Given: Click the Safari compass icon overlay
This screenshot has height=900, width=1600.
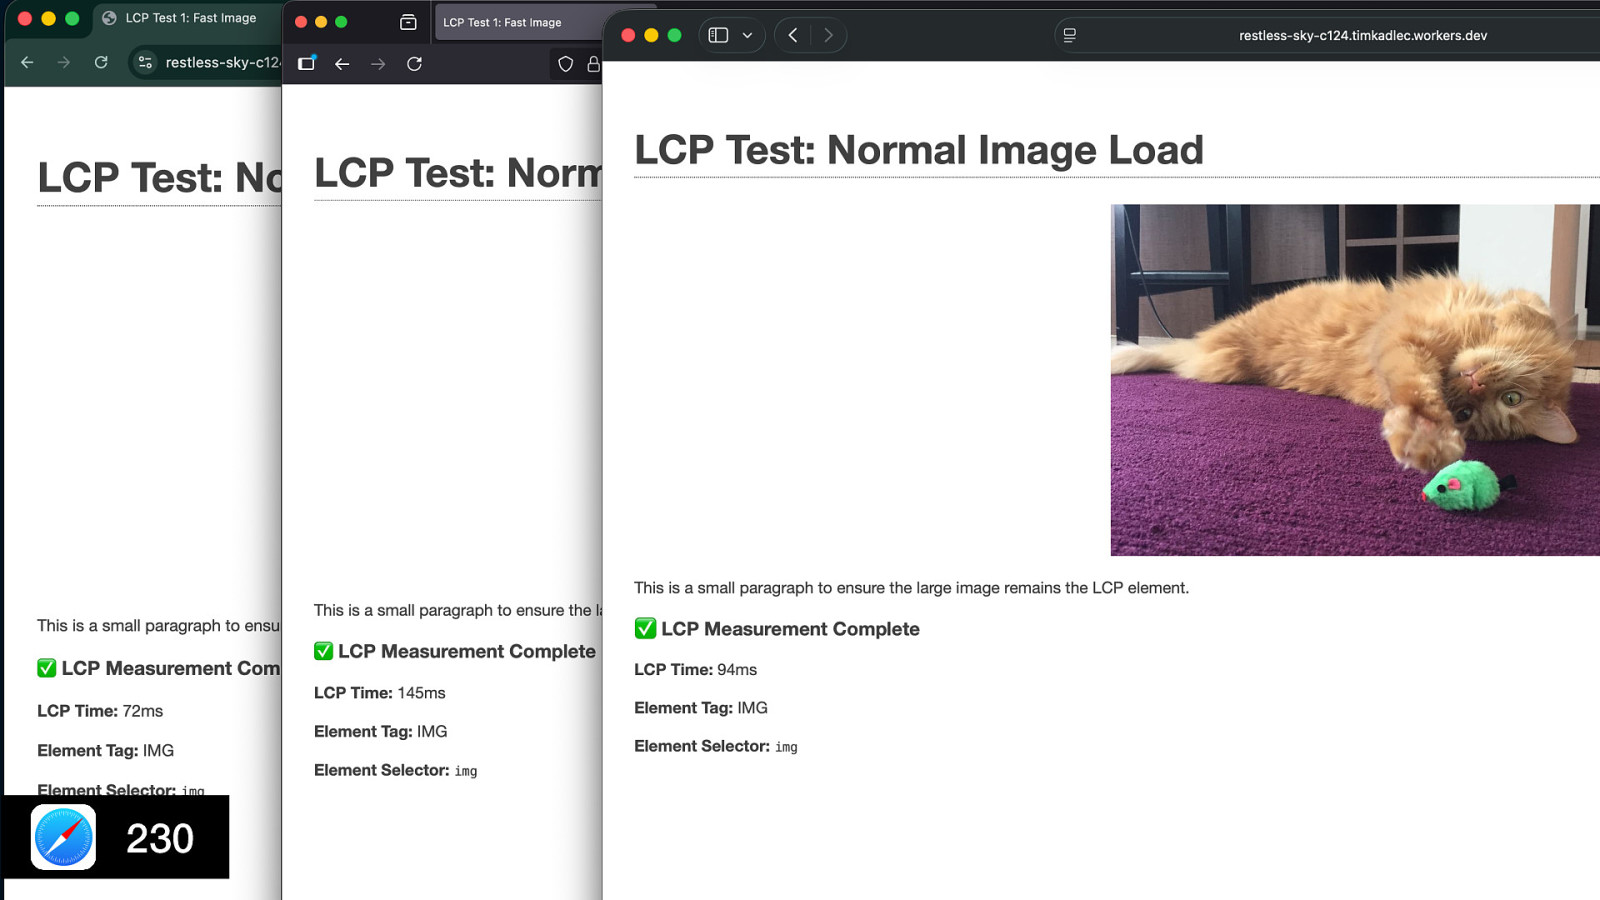Looking at the screenshot, I should [x=64, y=837].
